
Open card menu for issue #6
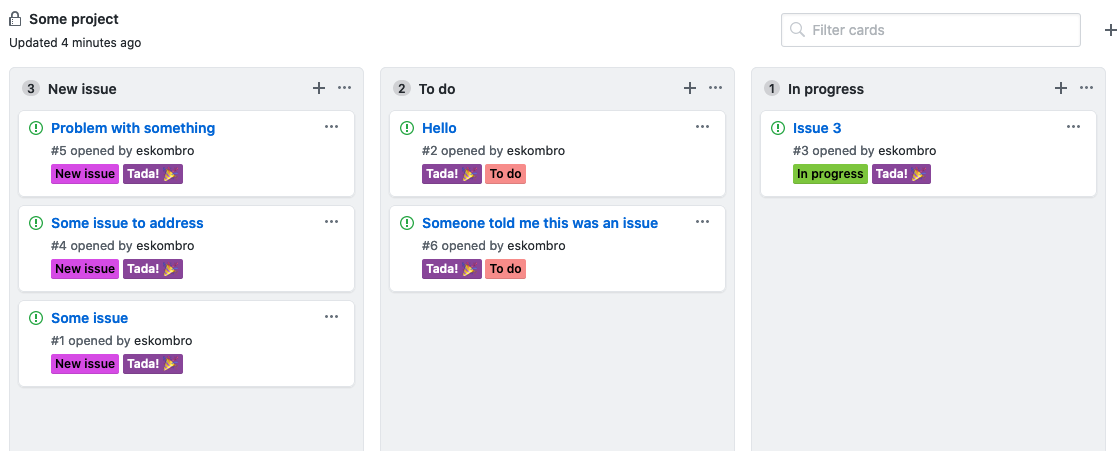(702, 222)
